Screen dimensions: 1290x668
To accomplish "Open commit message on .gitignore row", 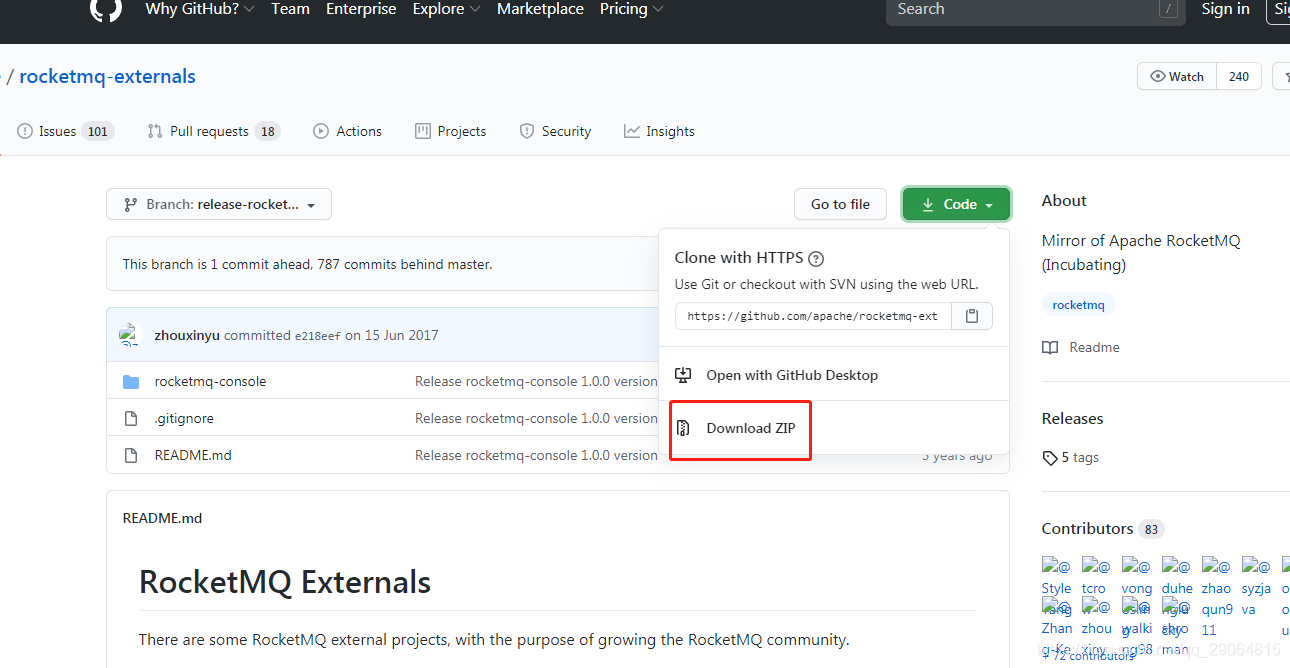I will pyautogui.click(x=536, y=418).
